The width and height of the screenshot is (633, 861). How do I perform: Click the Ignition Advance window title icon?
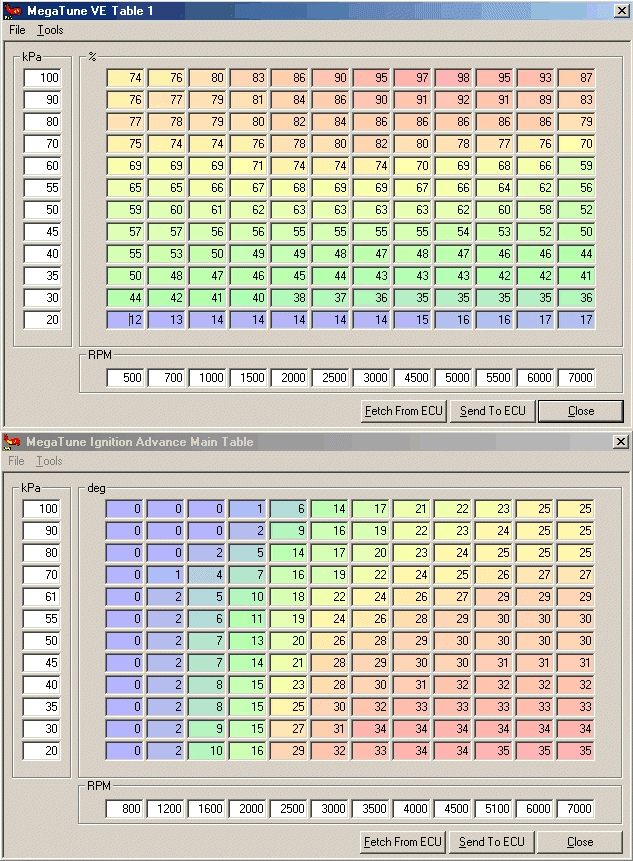pyautogui.click(x=12, y=441)
